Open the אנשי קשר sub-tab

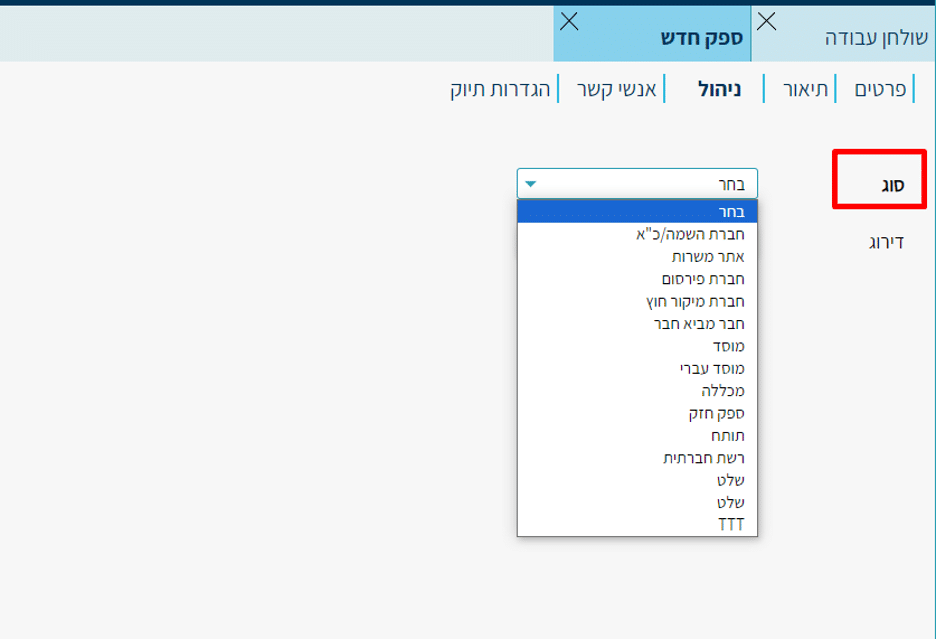(x=616, y=89)
